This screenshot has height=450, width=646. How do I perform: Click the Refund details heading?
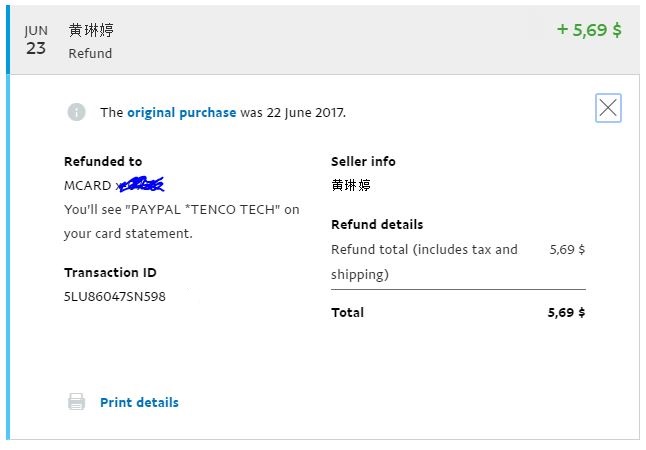coord(377,224)
